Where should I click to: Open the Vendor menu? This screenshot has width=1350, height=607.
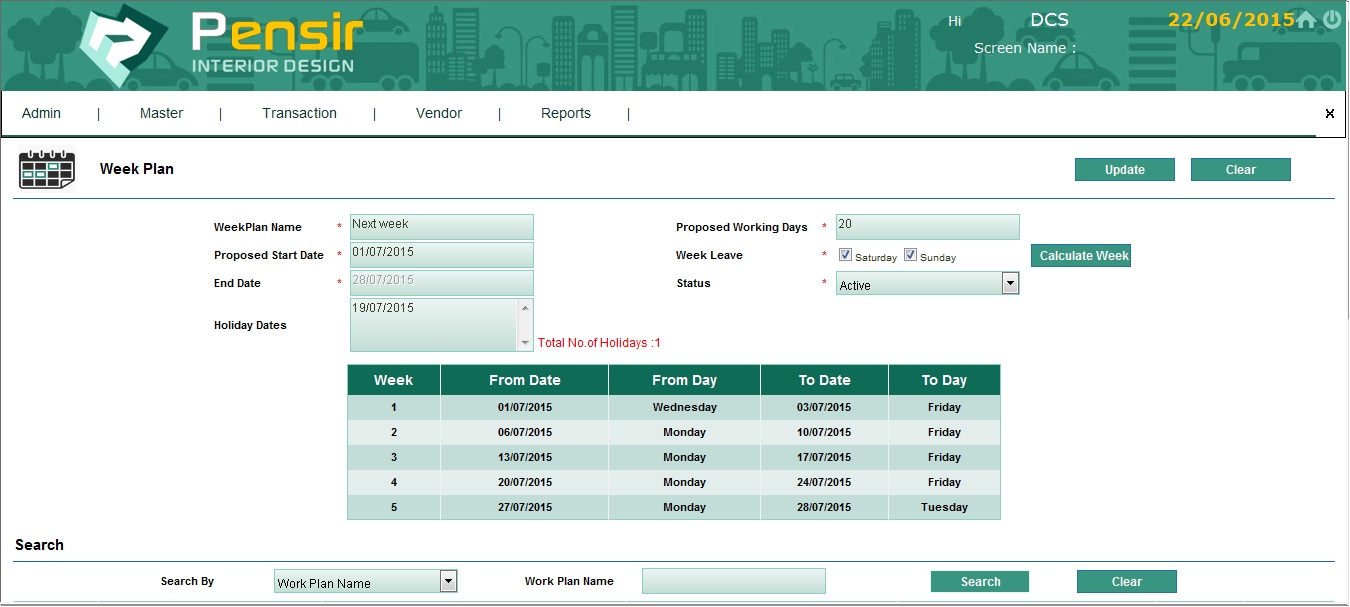[439, 114]
